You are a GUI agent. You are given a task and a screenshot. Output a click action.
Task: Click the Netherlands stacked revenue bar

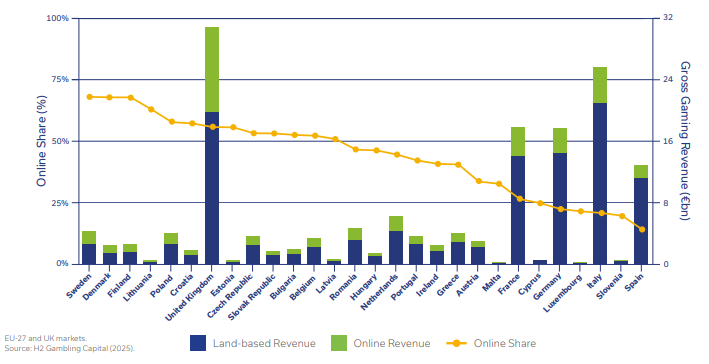396,240
